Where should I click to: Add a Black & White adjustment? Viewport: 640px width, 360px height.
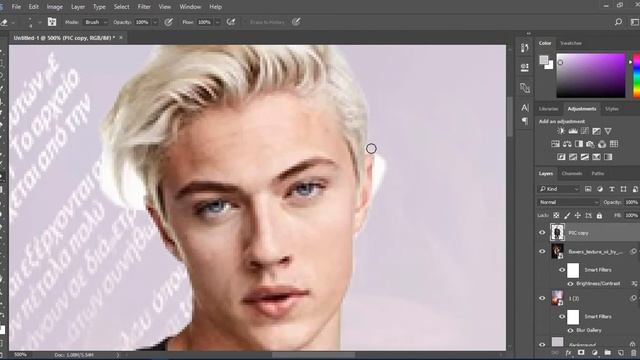pos(579,144)
